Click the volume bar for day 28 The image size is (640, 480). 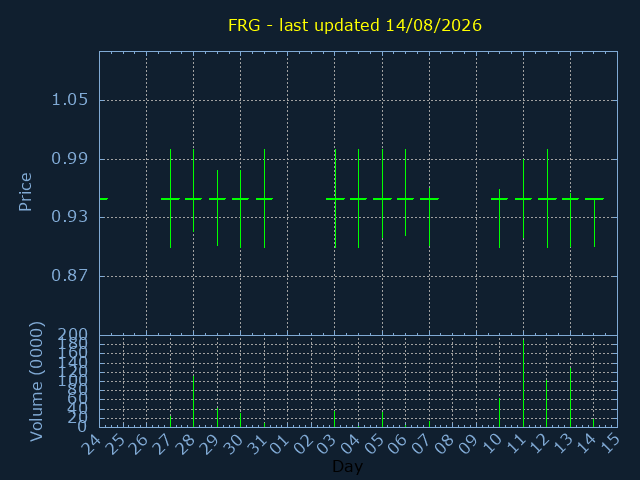tap(193, 401)
